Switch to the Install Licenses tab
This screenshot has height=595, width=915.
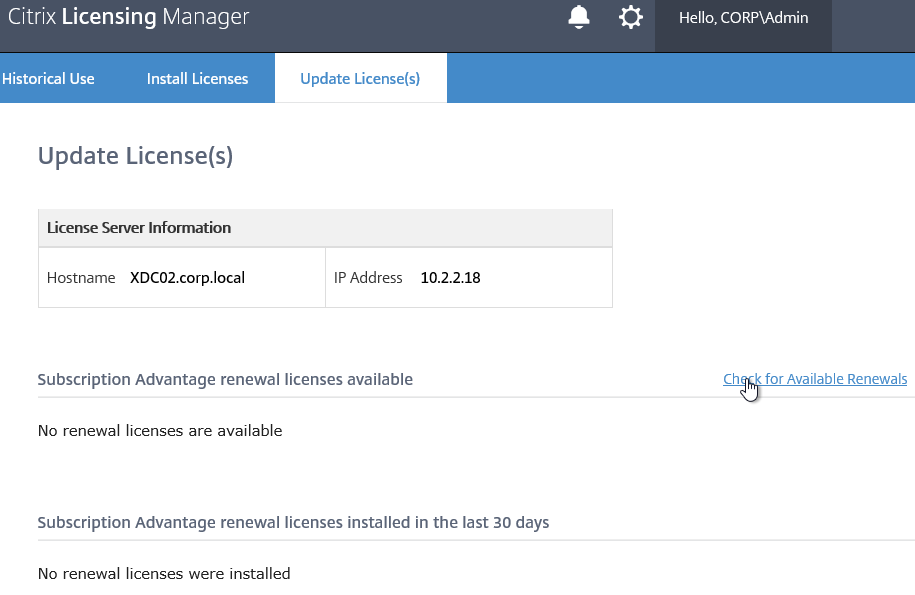(197, 79)
